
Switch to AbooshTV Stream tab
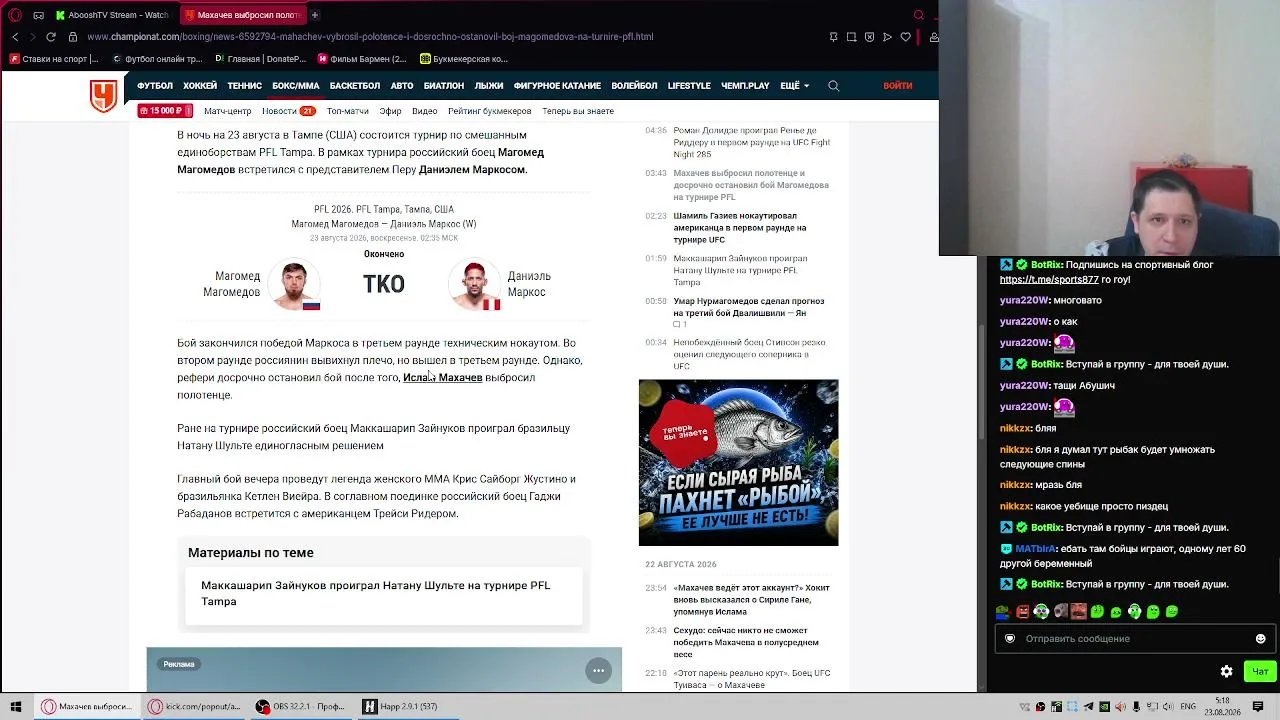(x=113, y=15)
